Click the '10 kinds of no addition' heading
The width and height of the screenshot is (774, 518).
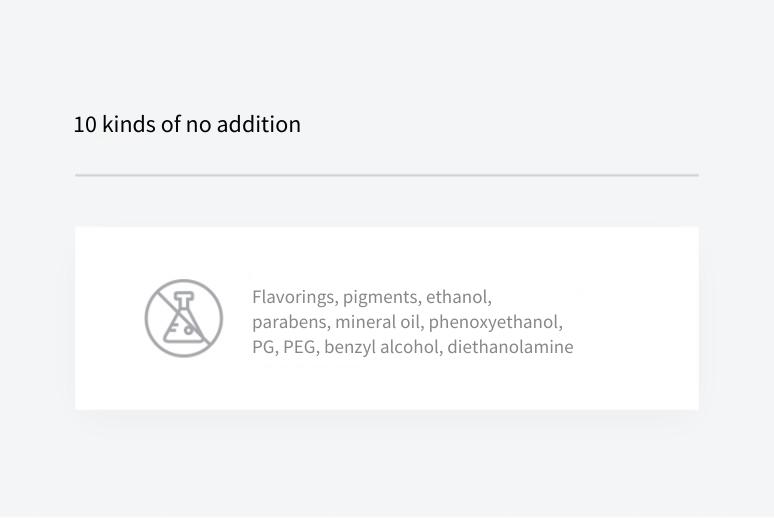tap(187, 124)
